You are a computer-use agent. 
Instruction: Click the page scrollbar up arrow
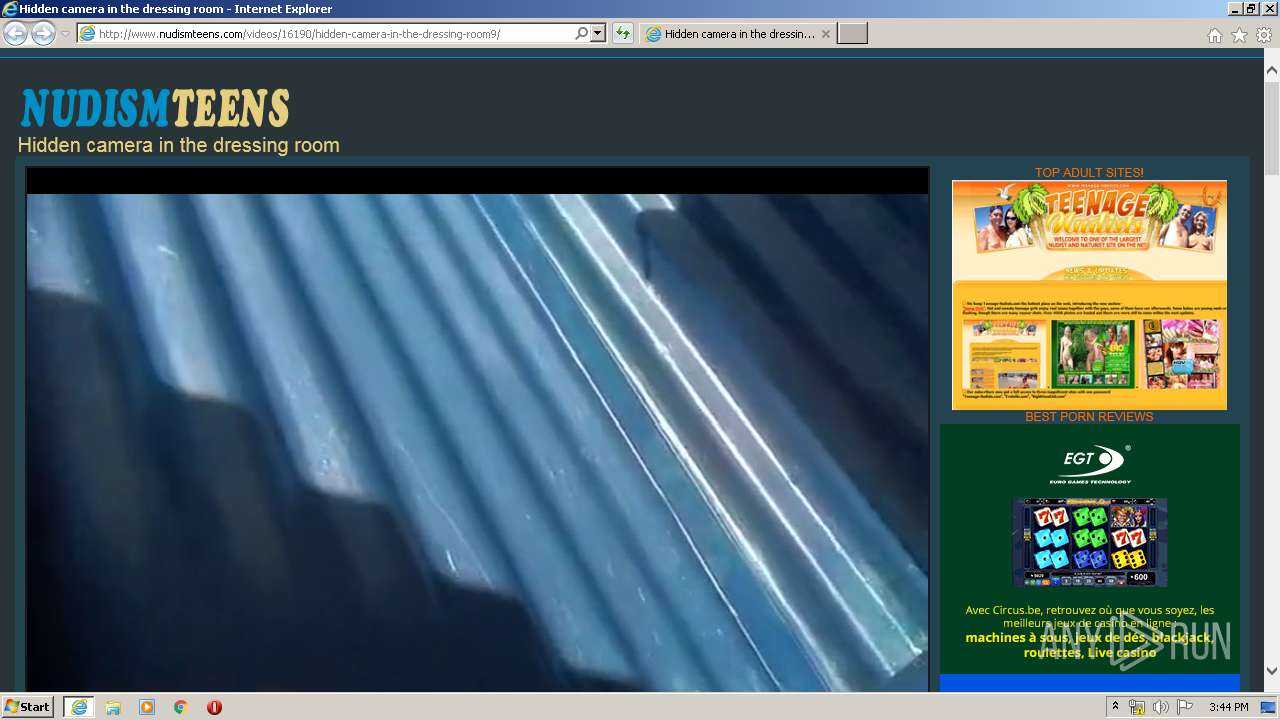pyautogui.click(x=1272, y=70)
